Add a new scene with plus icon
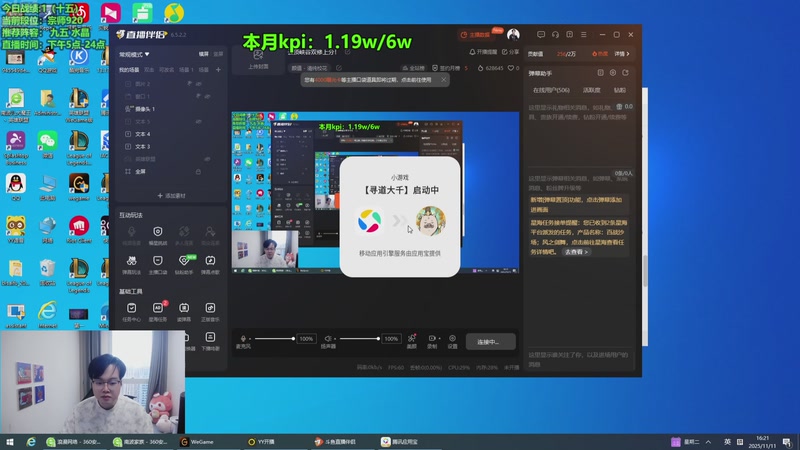800x450 pixels. coord(218,69)
